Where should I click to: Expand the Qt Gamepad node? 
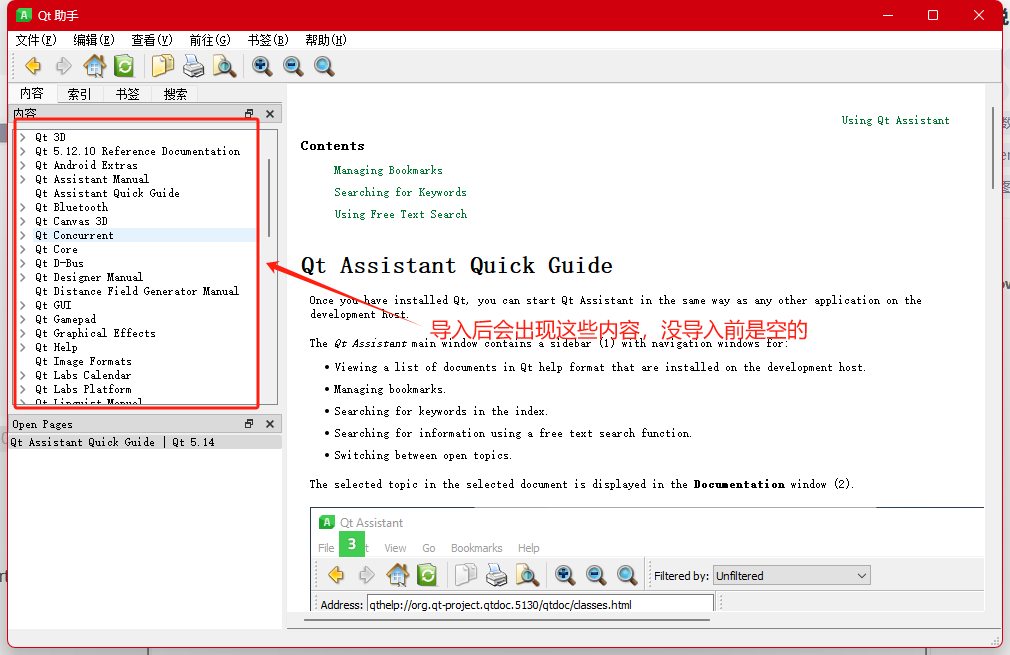click(x=23, y=319)
